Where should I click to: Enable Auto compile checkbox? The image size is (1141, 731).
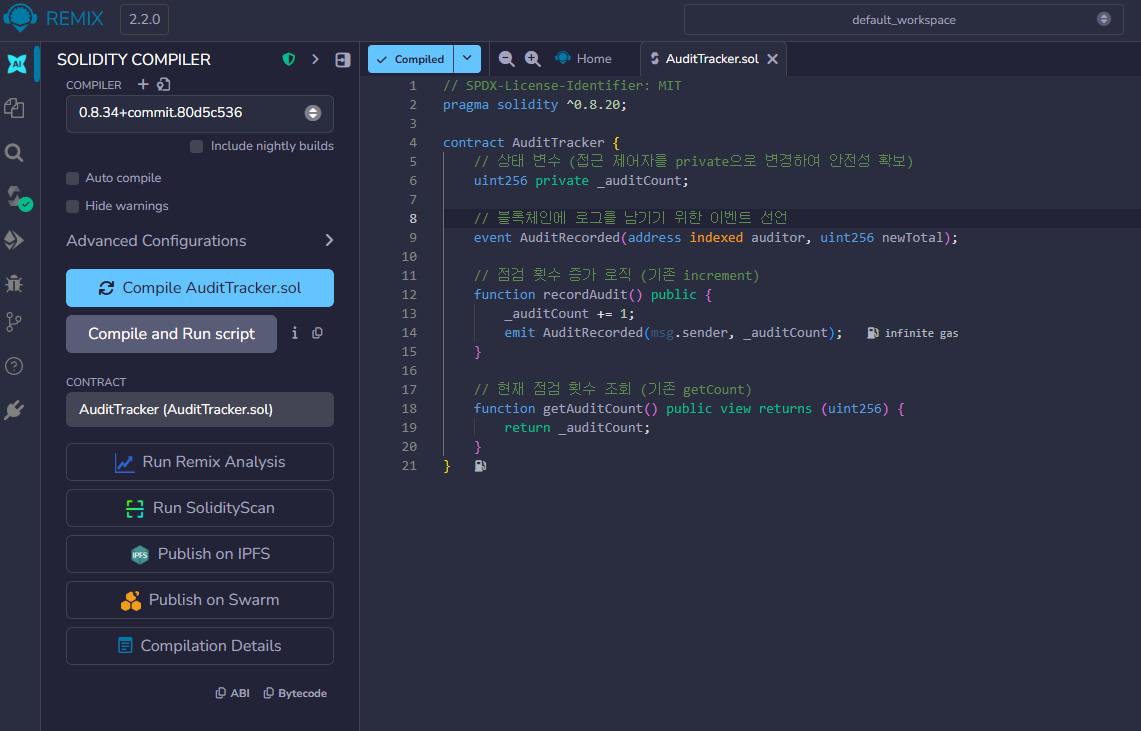[72, 178]
